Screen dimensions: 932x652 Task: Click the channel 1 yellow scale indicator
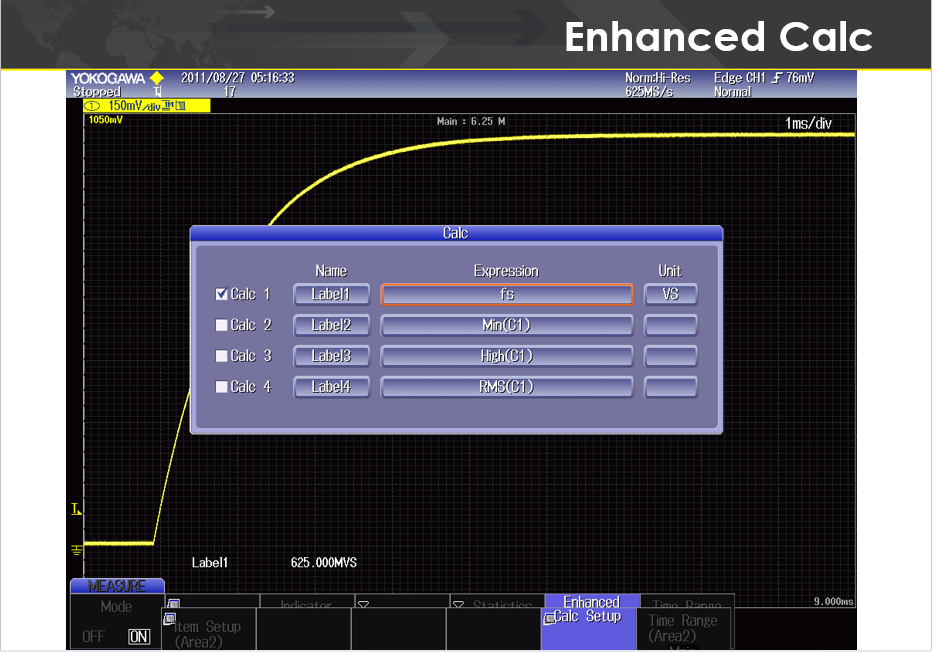pos(140,105)
